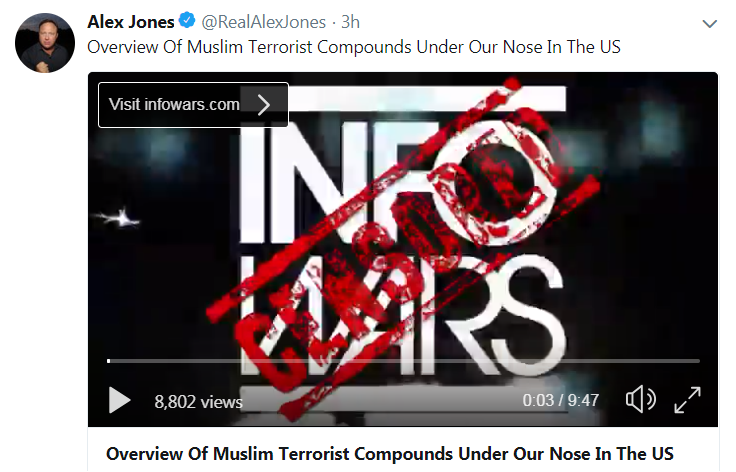
Task: Click the blue verified badge next to Alex Jones
Action: pos(187,21)
